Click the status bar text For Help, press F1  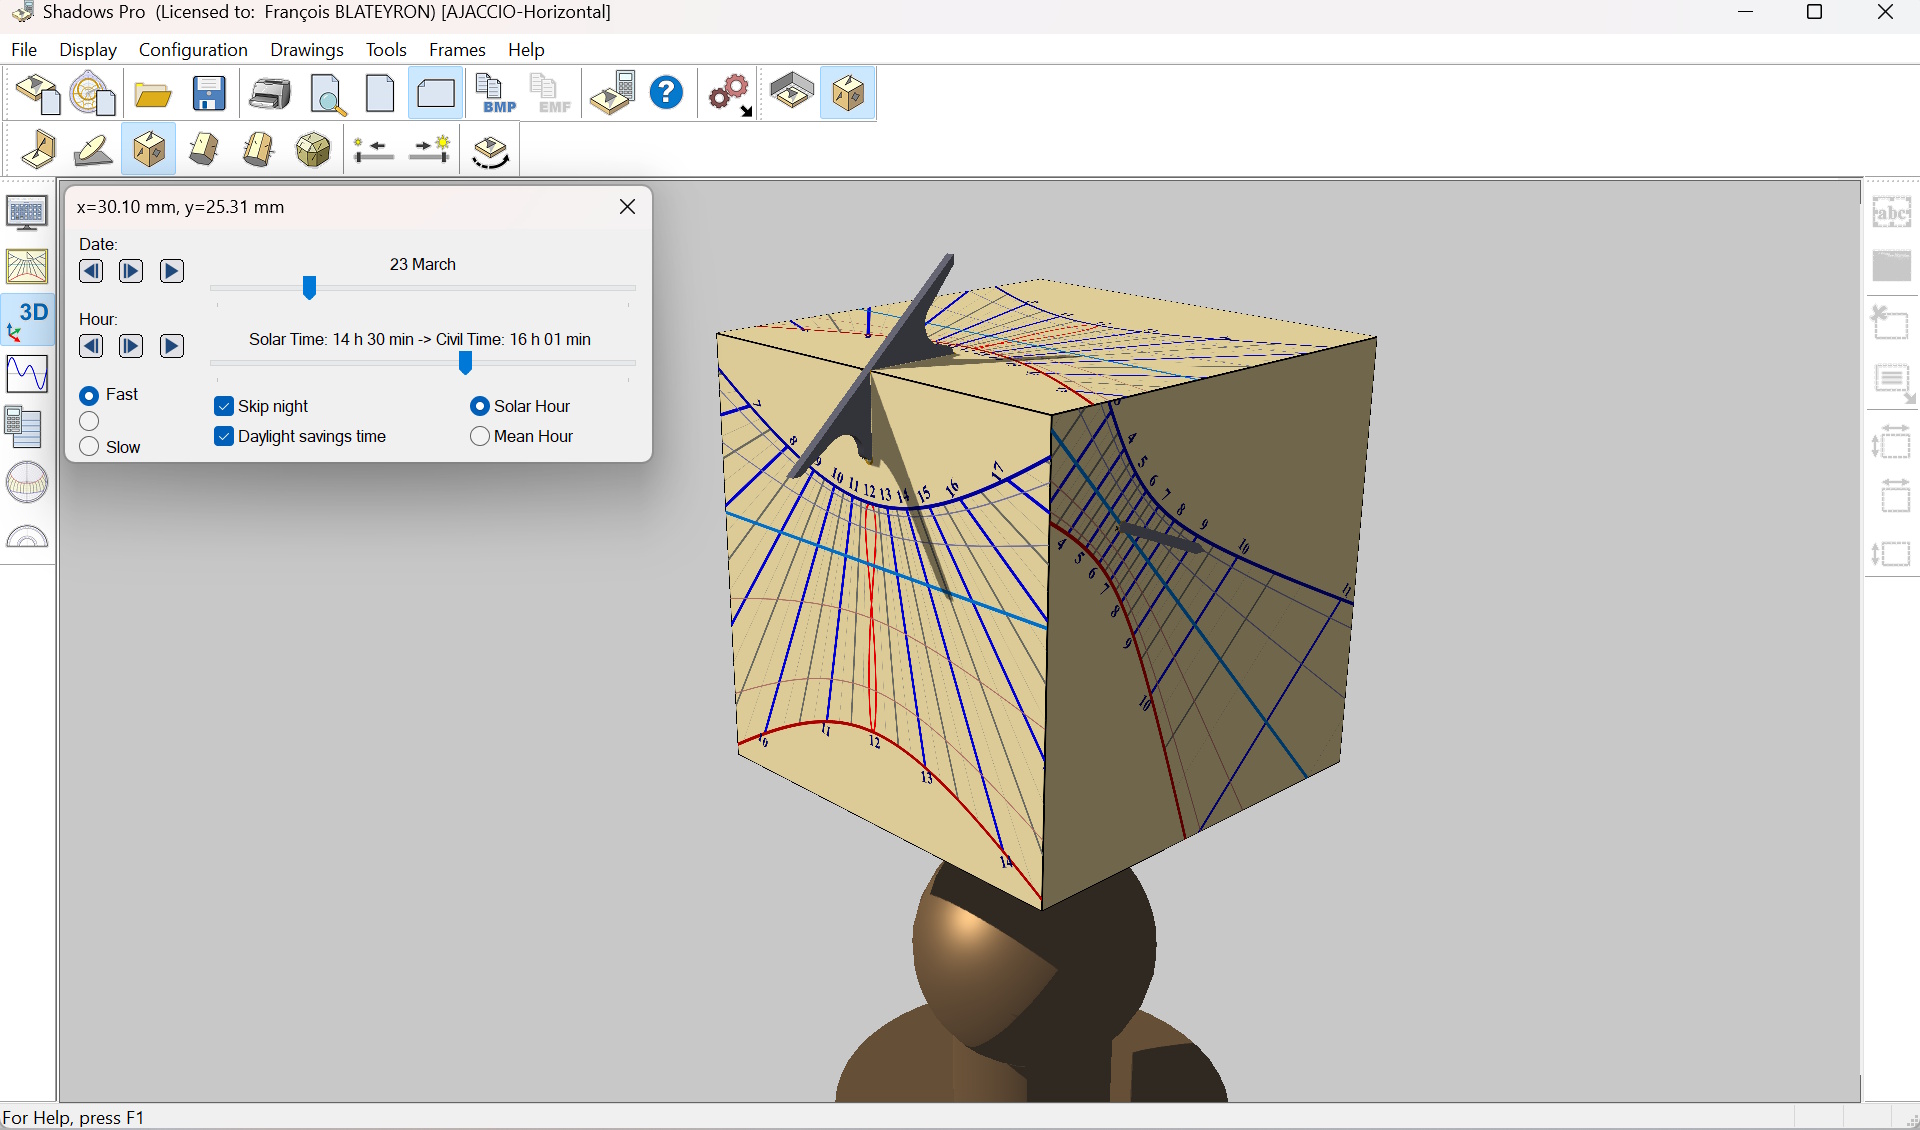coord(73,1118)
